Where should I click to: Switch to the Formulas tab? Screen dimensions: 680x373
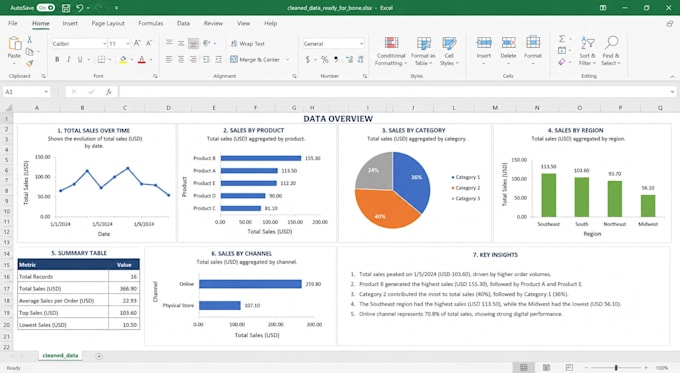click(x=150, y=23)
